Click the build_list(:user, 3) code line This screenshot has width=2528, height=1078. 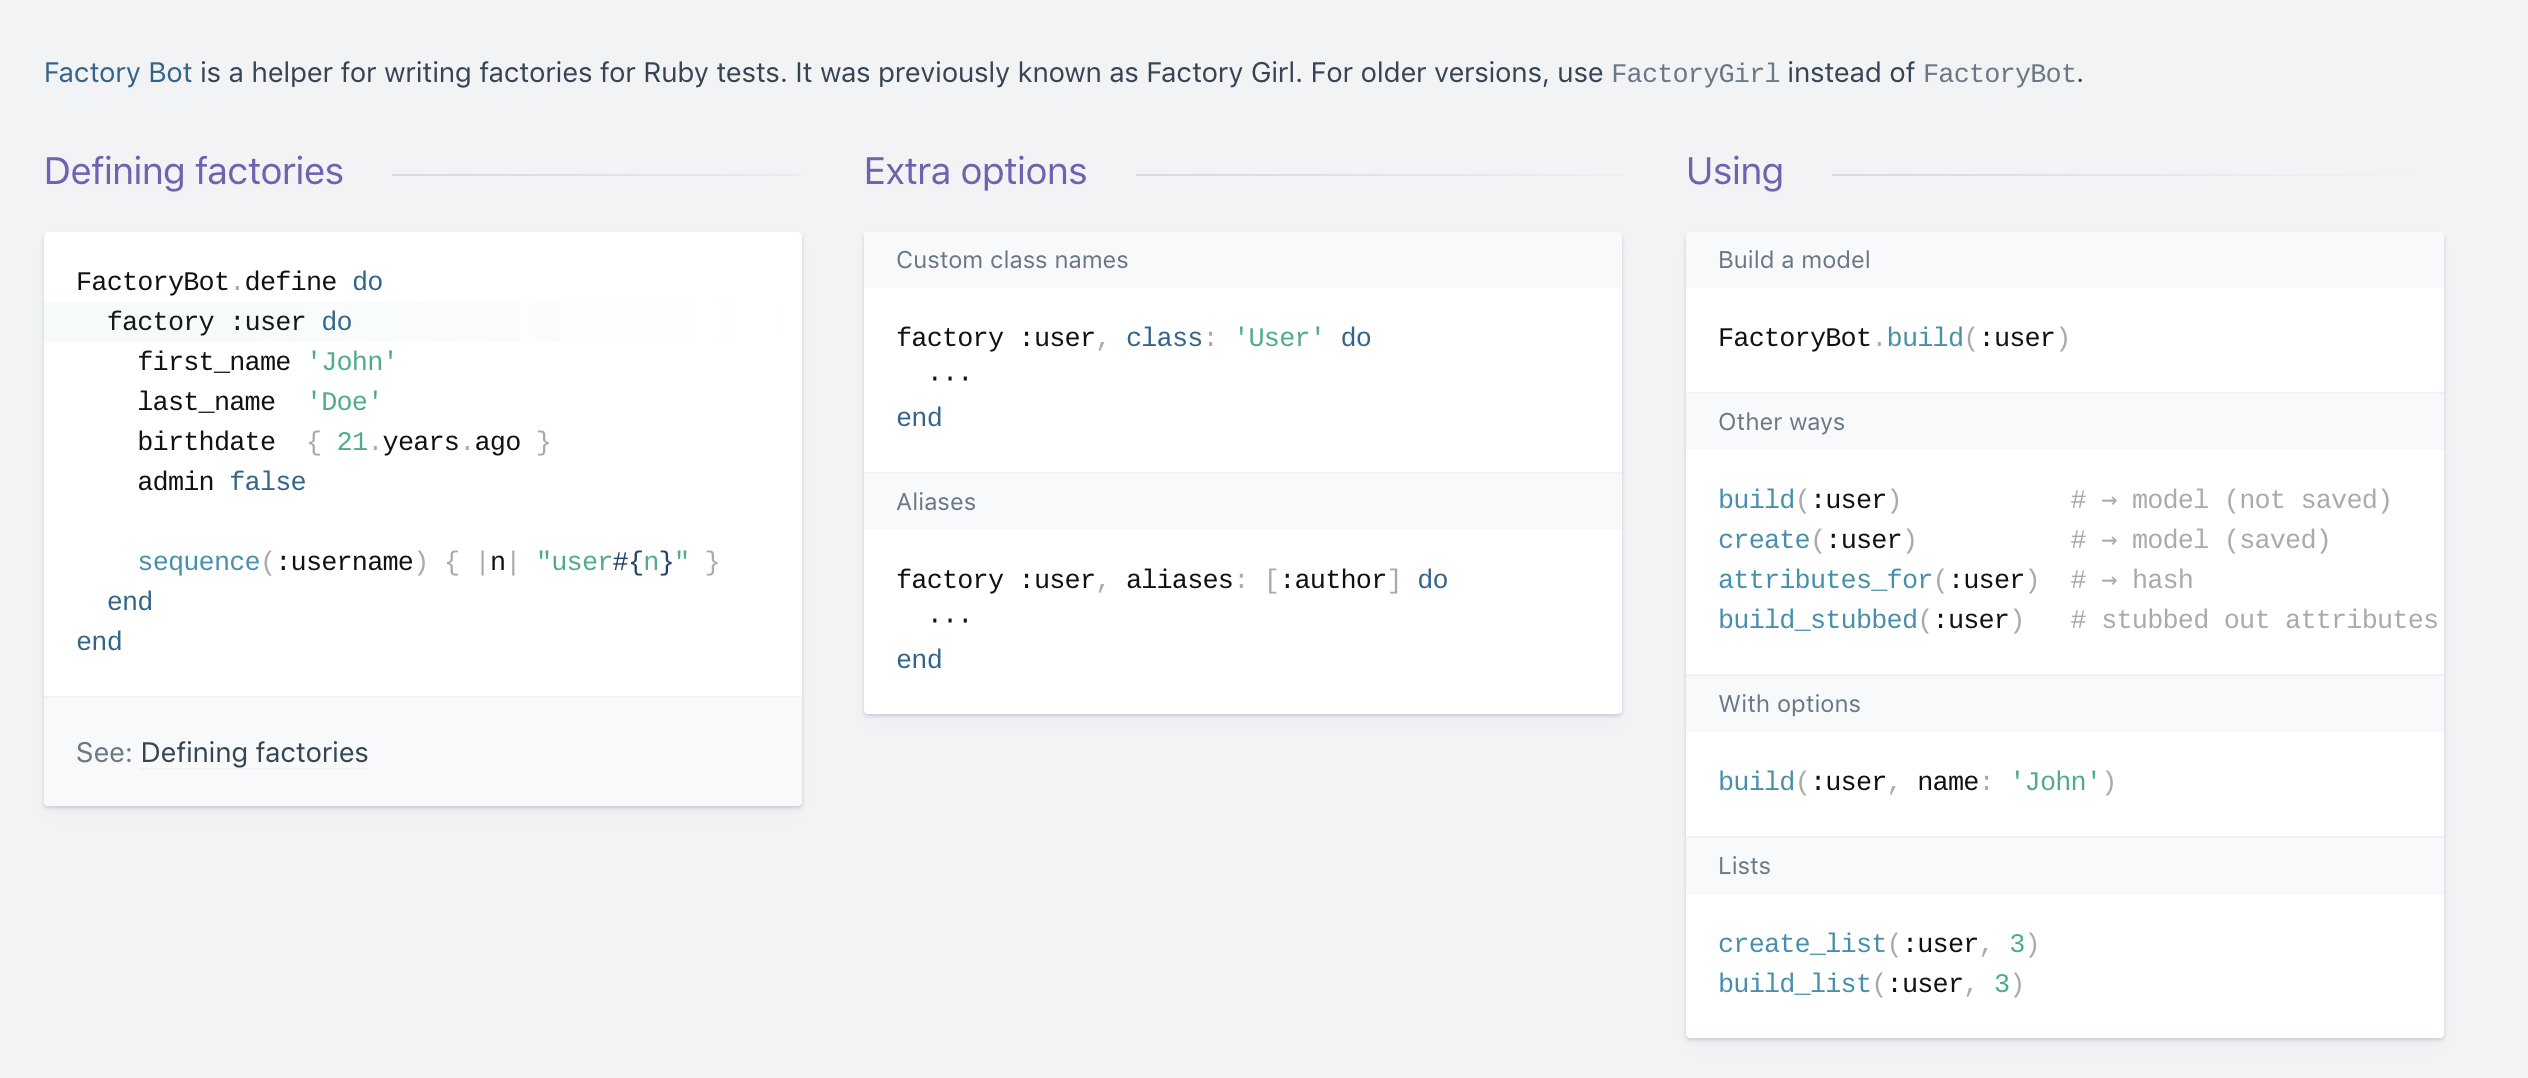pyautogui.click(x=1871, y=984)
